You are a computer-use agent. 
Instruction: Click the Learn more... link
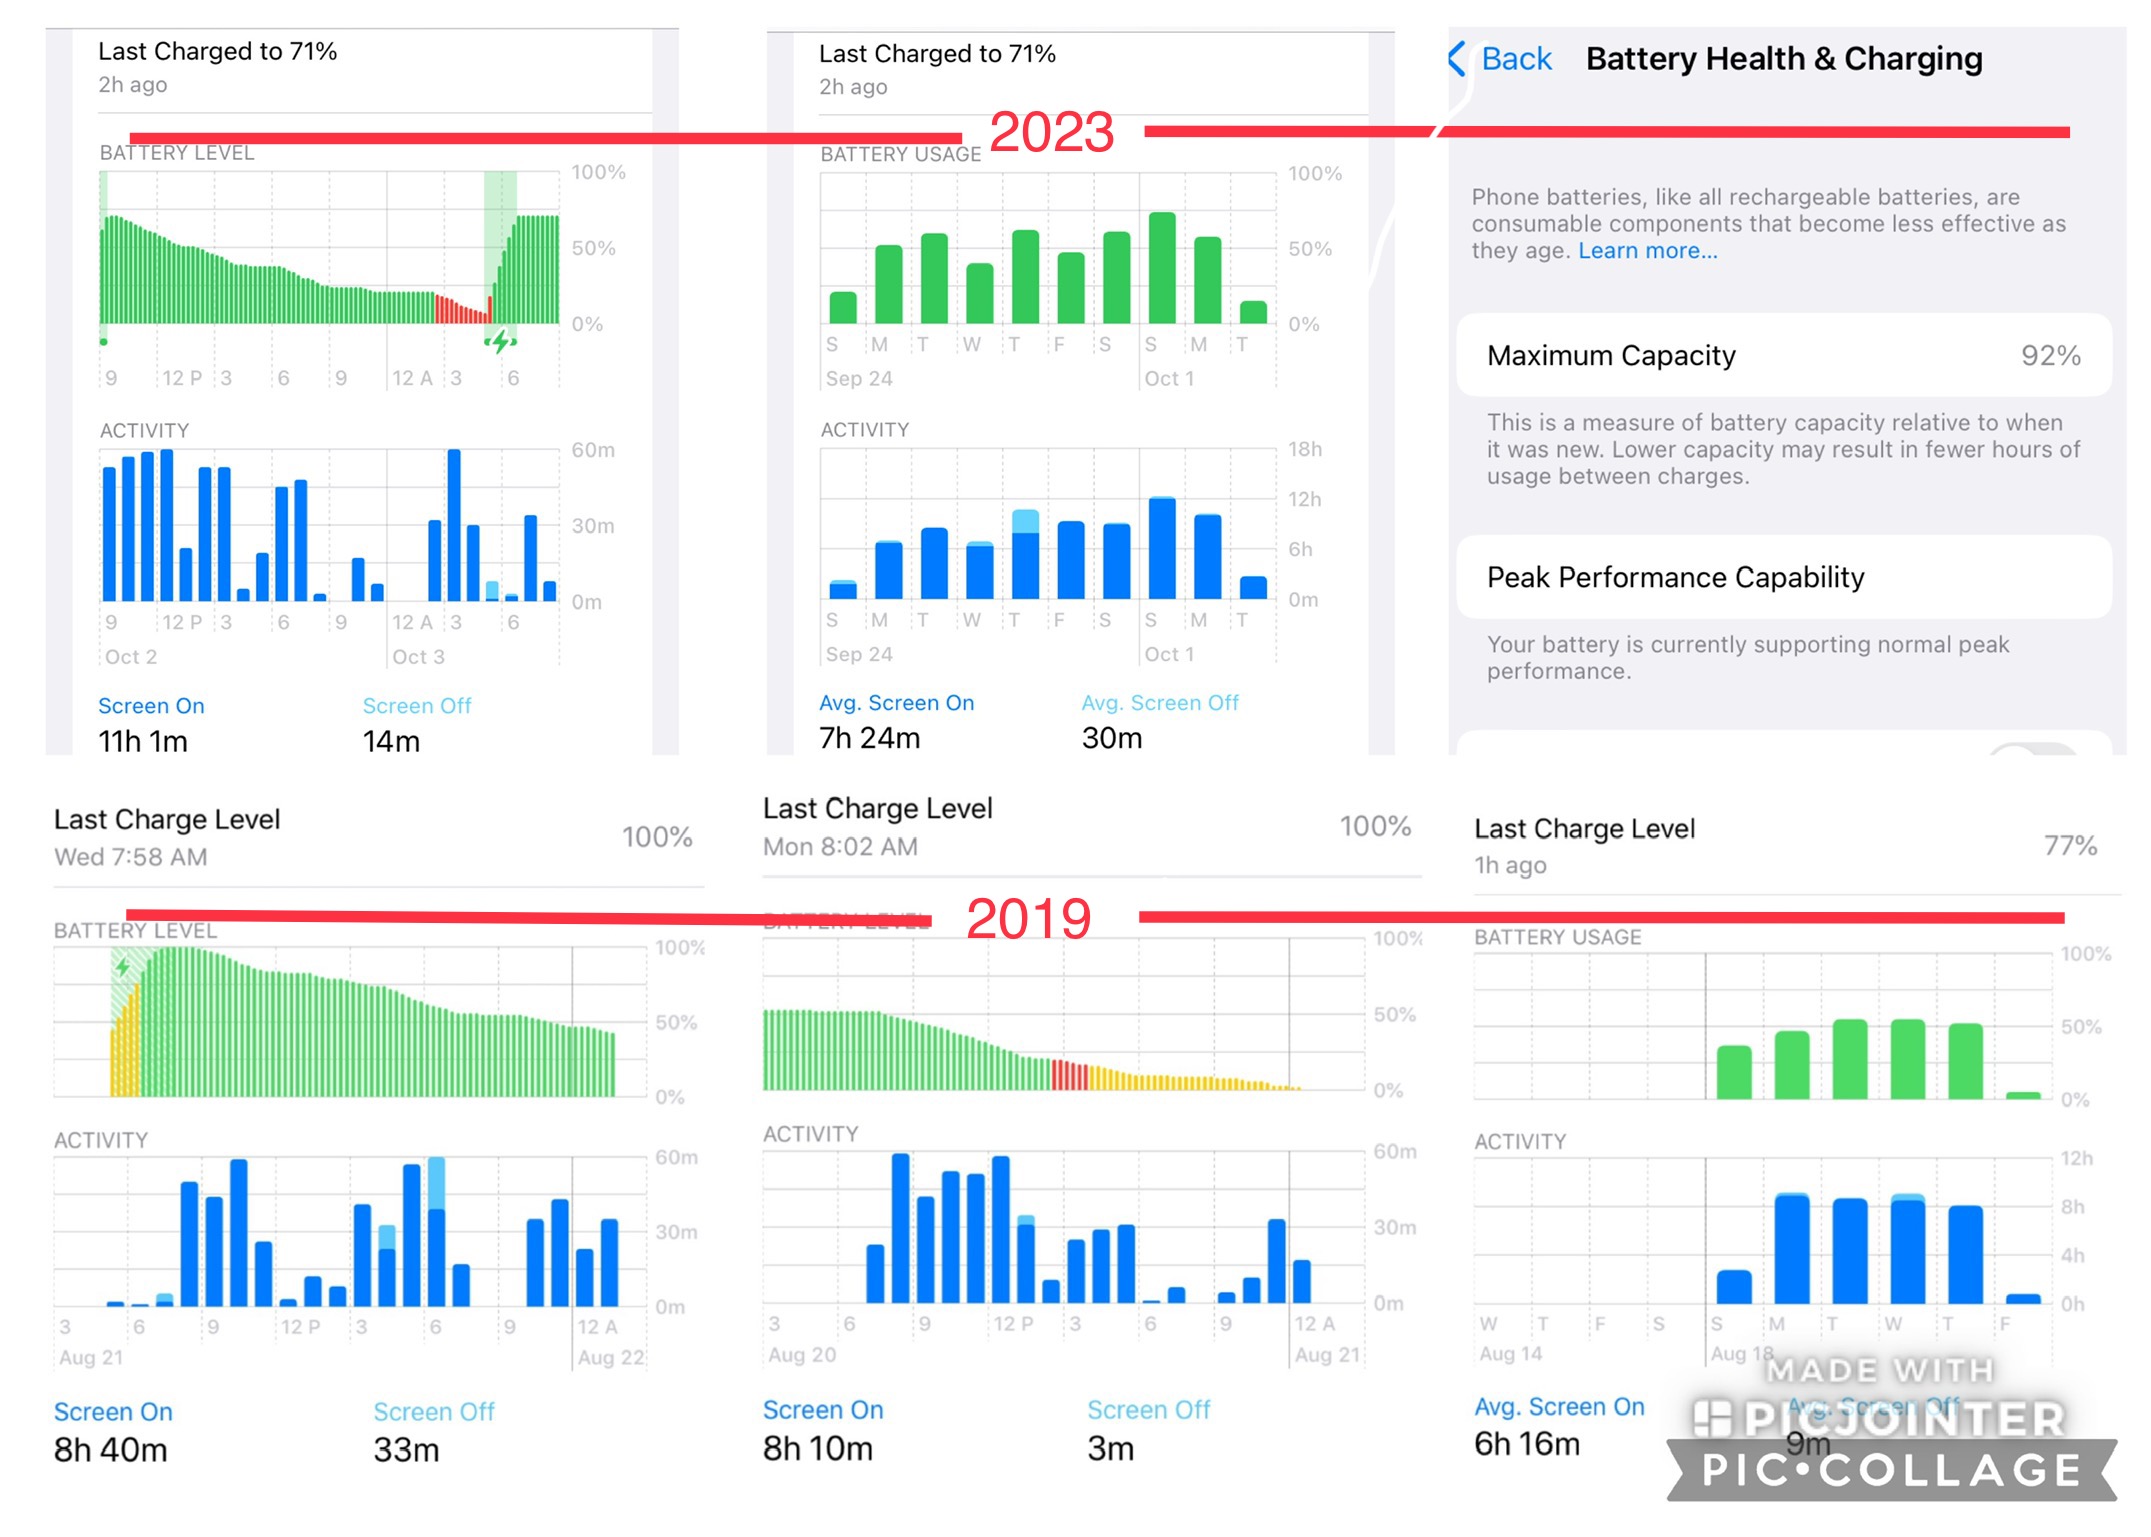1647,251
